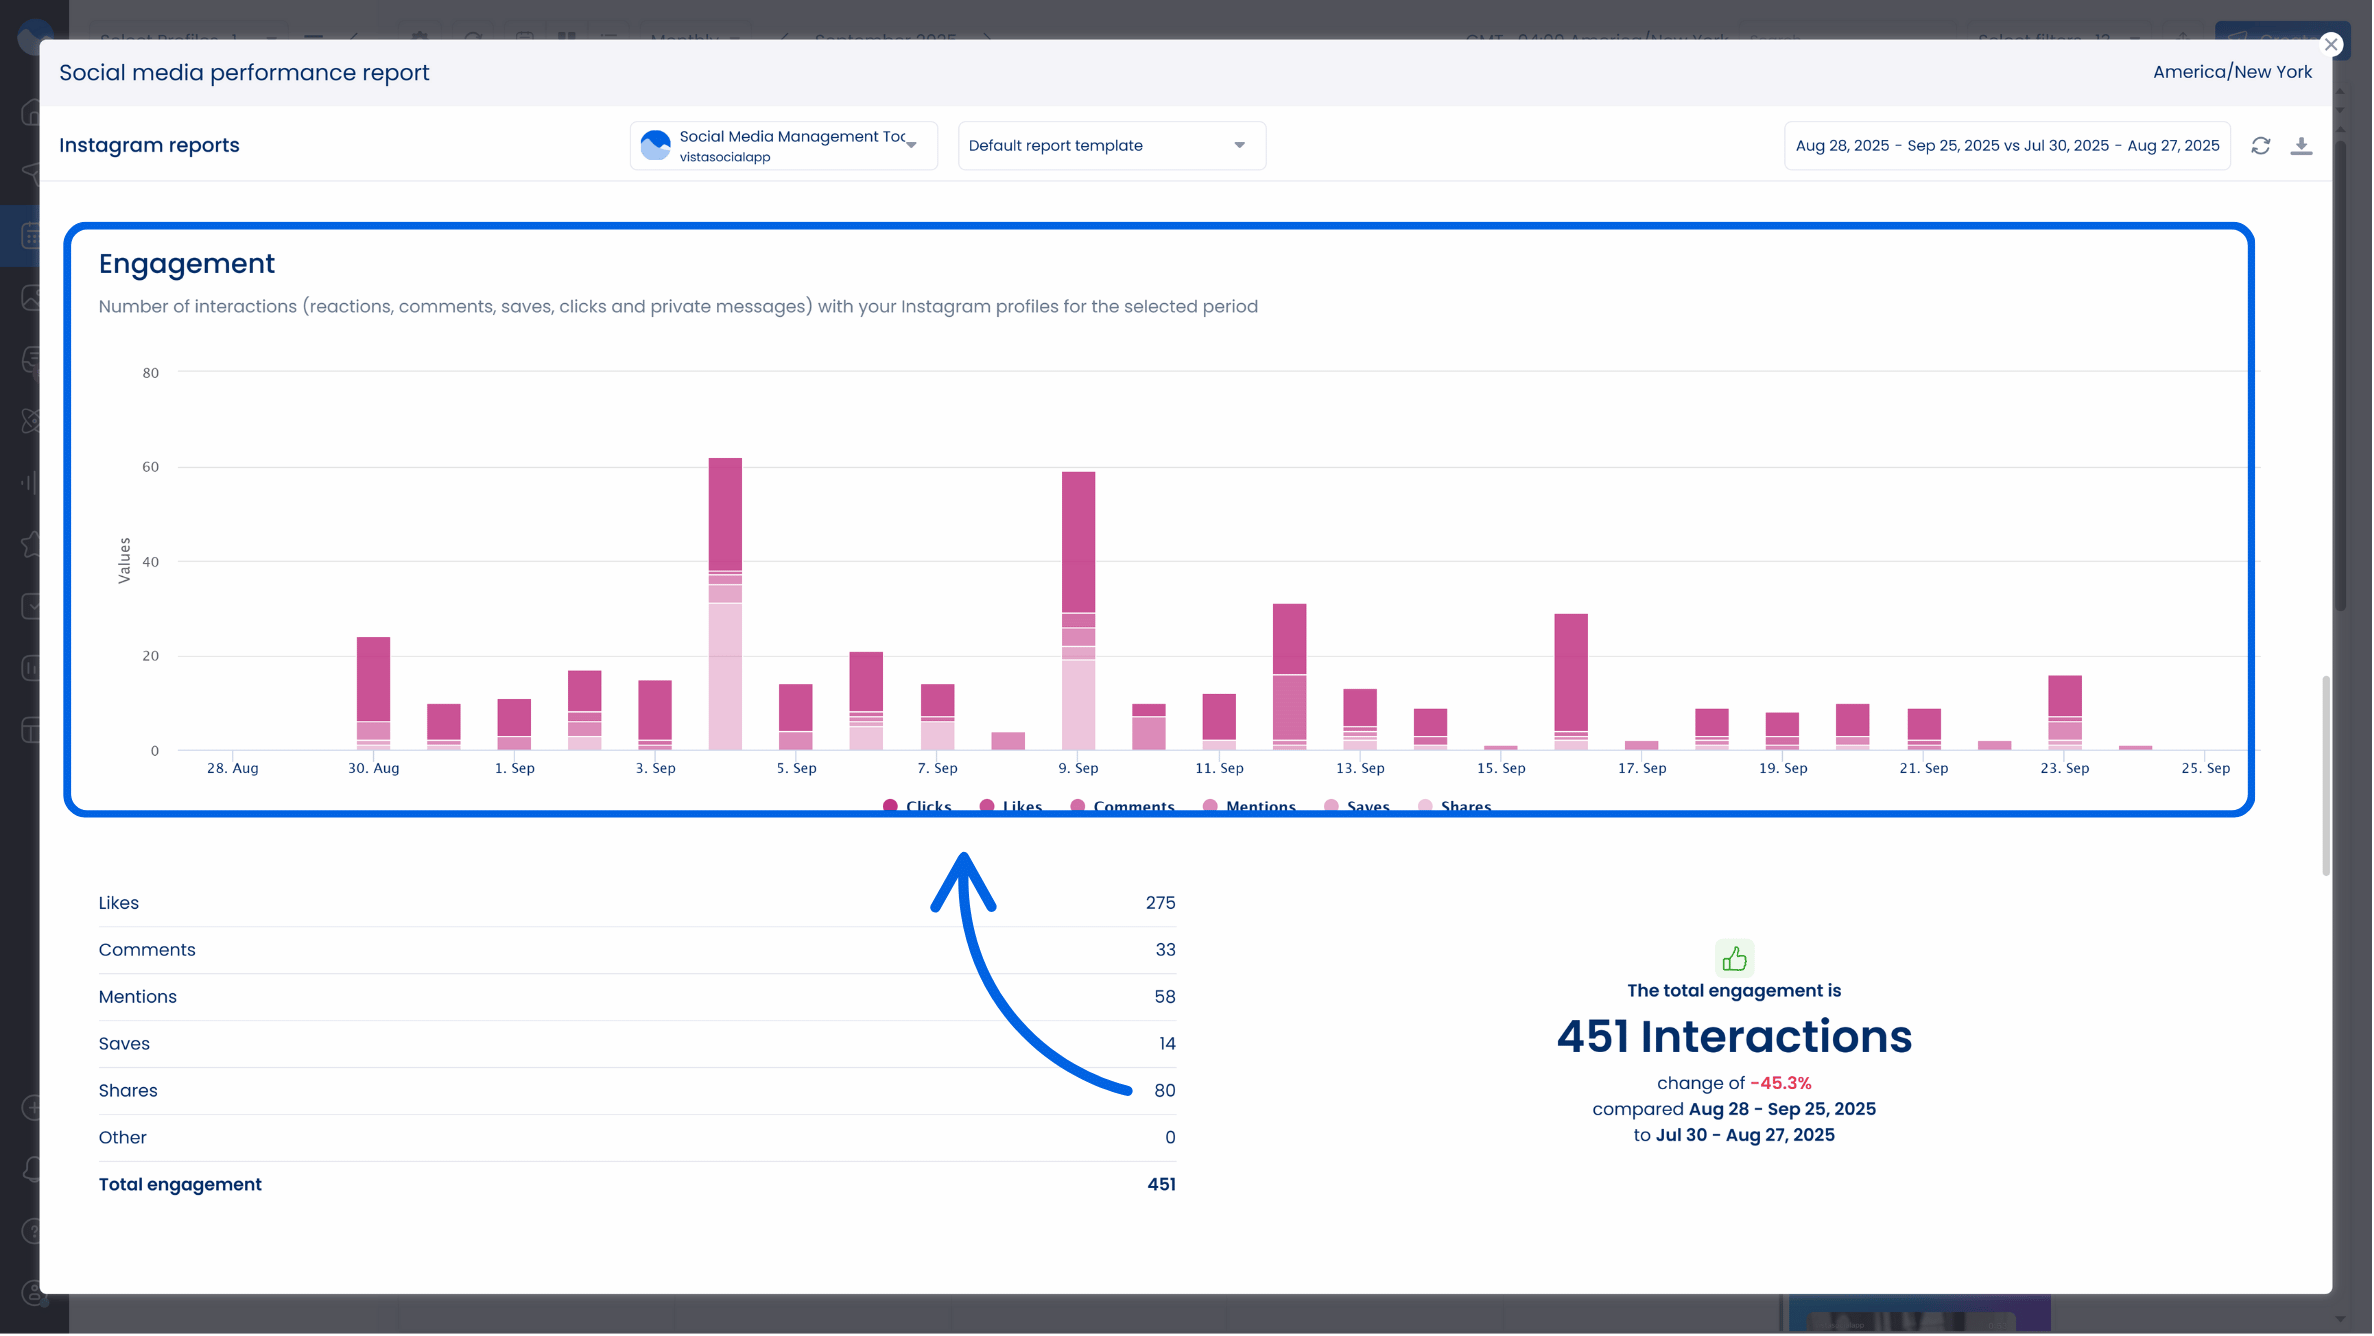Click the plus button to create new content
The image size is (2374, 1336).
pos(31,1107)
